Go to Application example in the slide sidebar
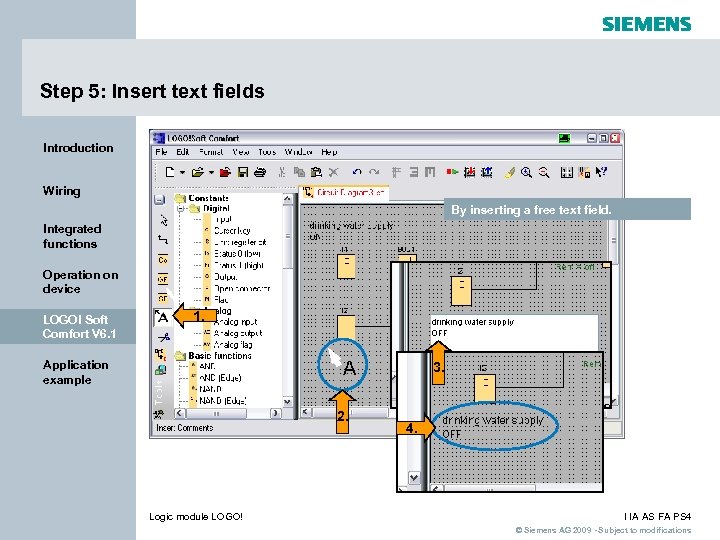Screen dimensions: 720x540 point(76,372)
